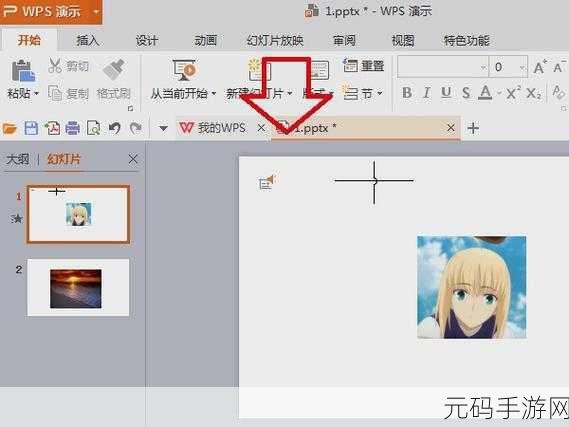Open the 设计 ribbon tab

[x=147, y=40]
